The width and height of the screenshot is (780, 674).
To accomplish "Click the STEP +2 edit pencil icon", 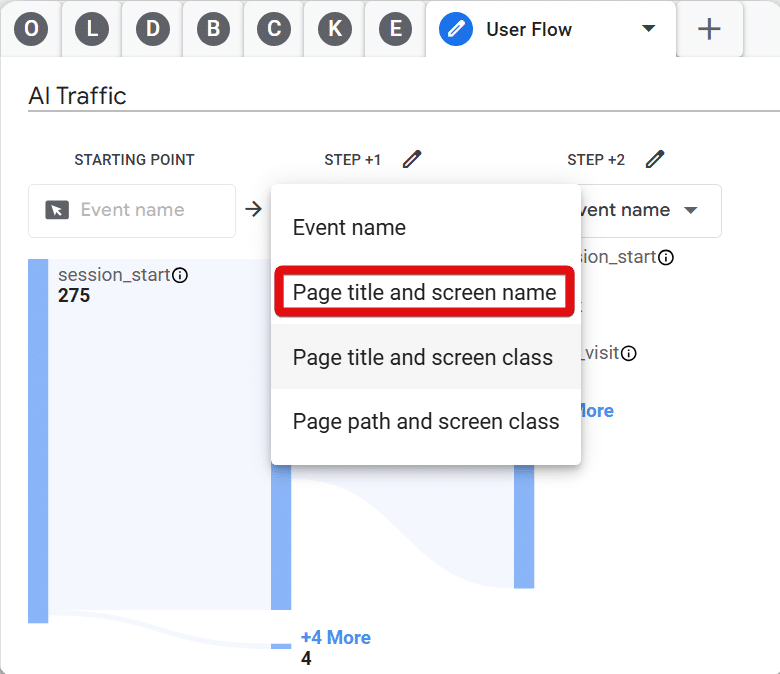I will point(655,159).
